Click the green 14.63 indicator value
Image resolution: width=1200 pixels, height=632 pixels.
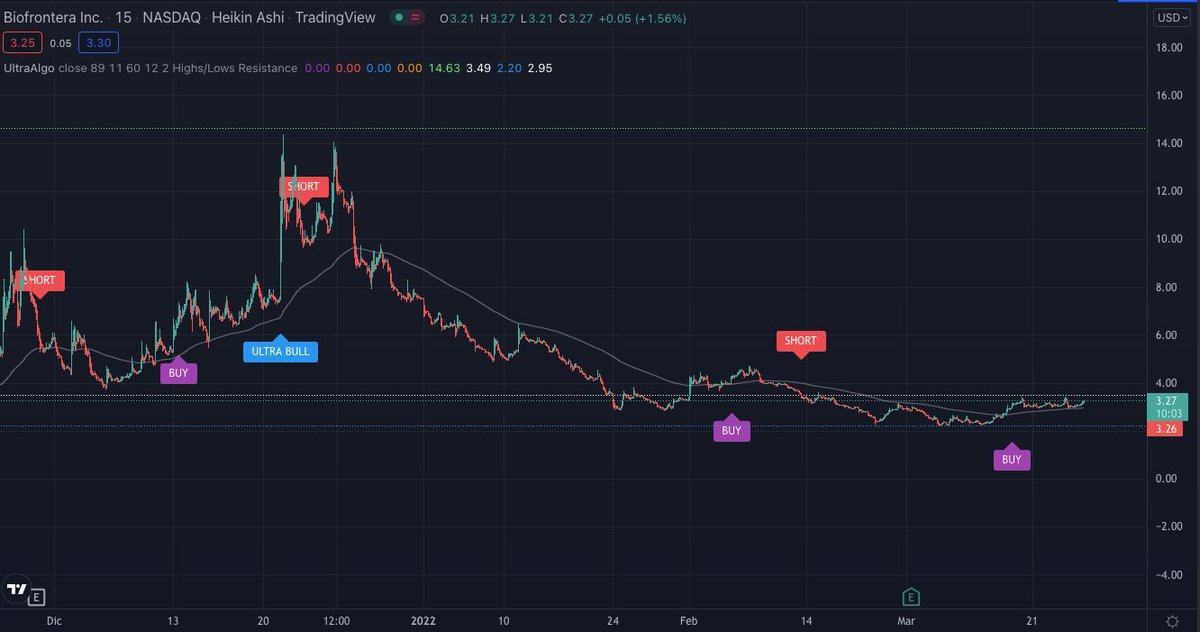(445, 68)
